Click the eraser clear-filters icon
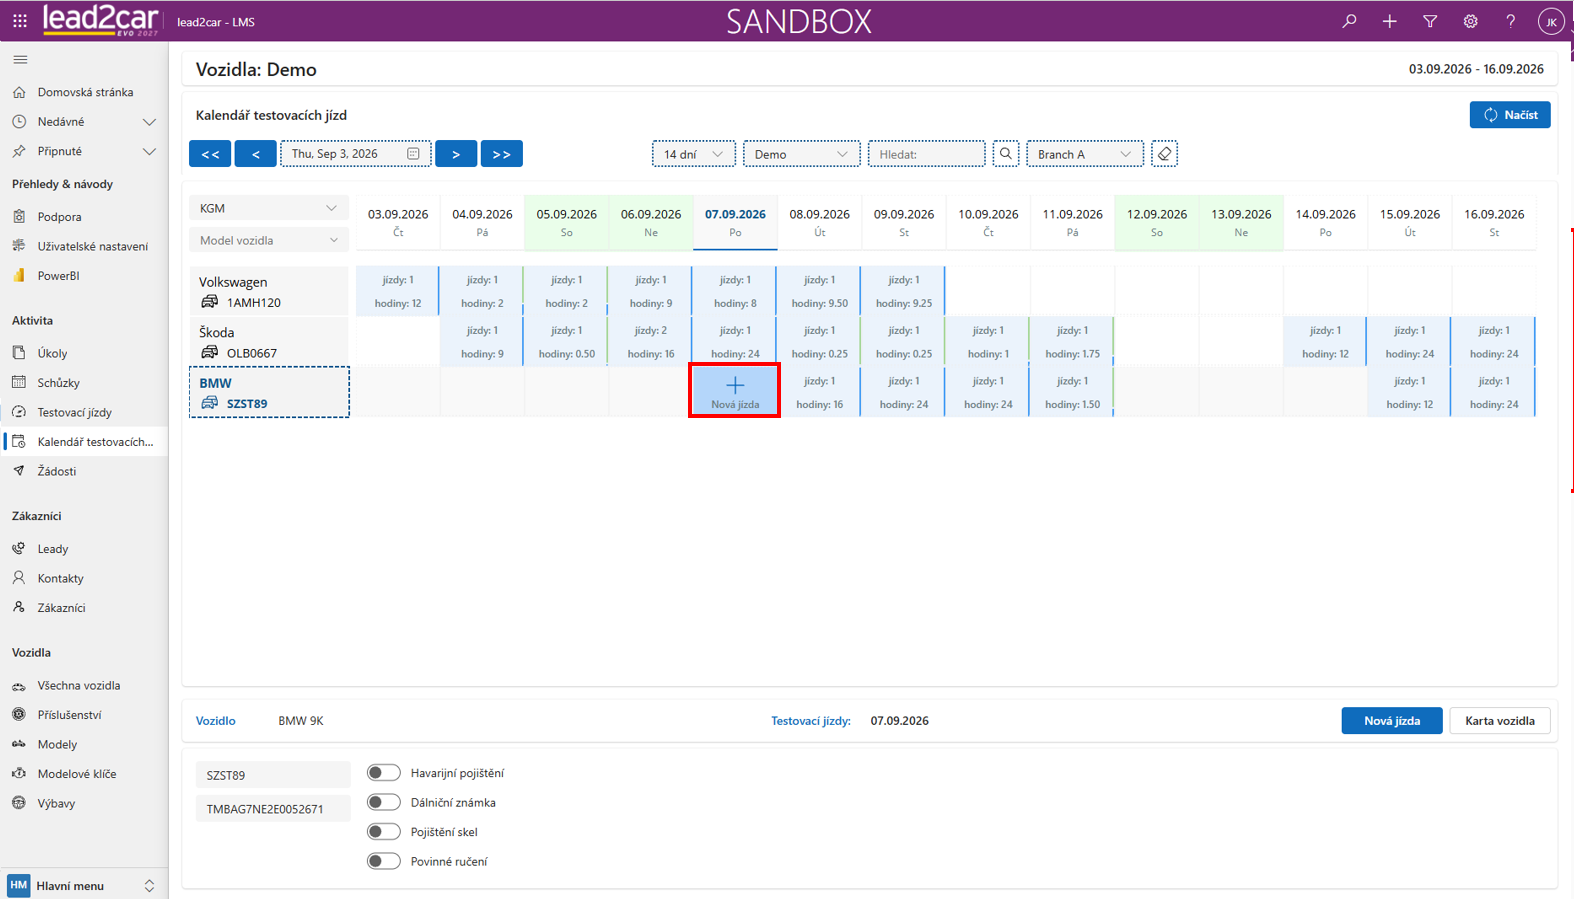 coord(1164,154)
